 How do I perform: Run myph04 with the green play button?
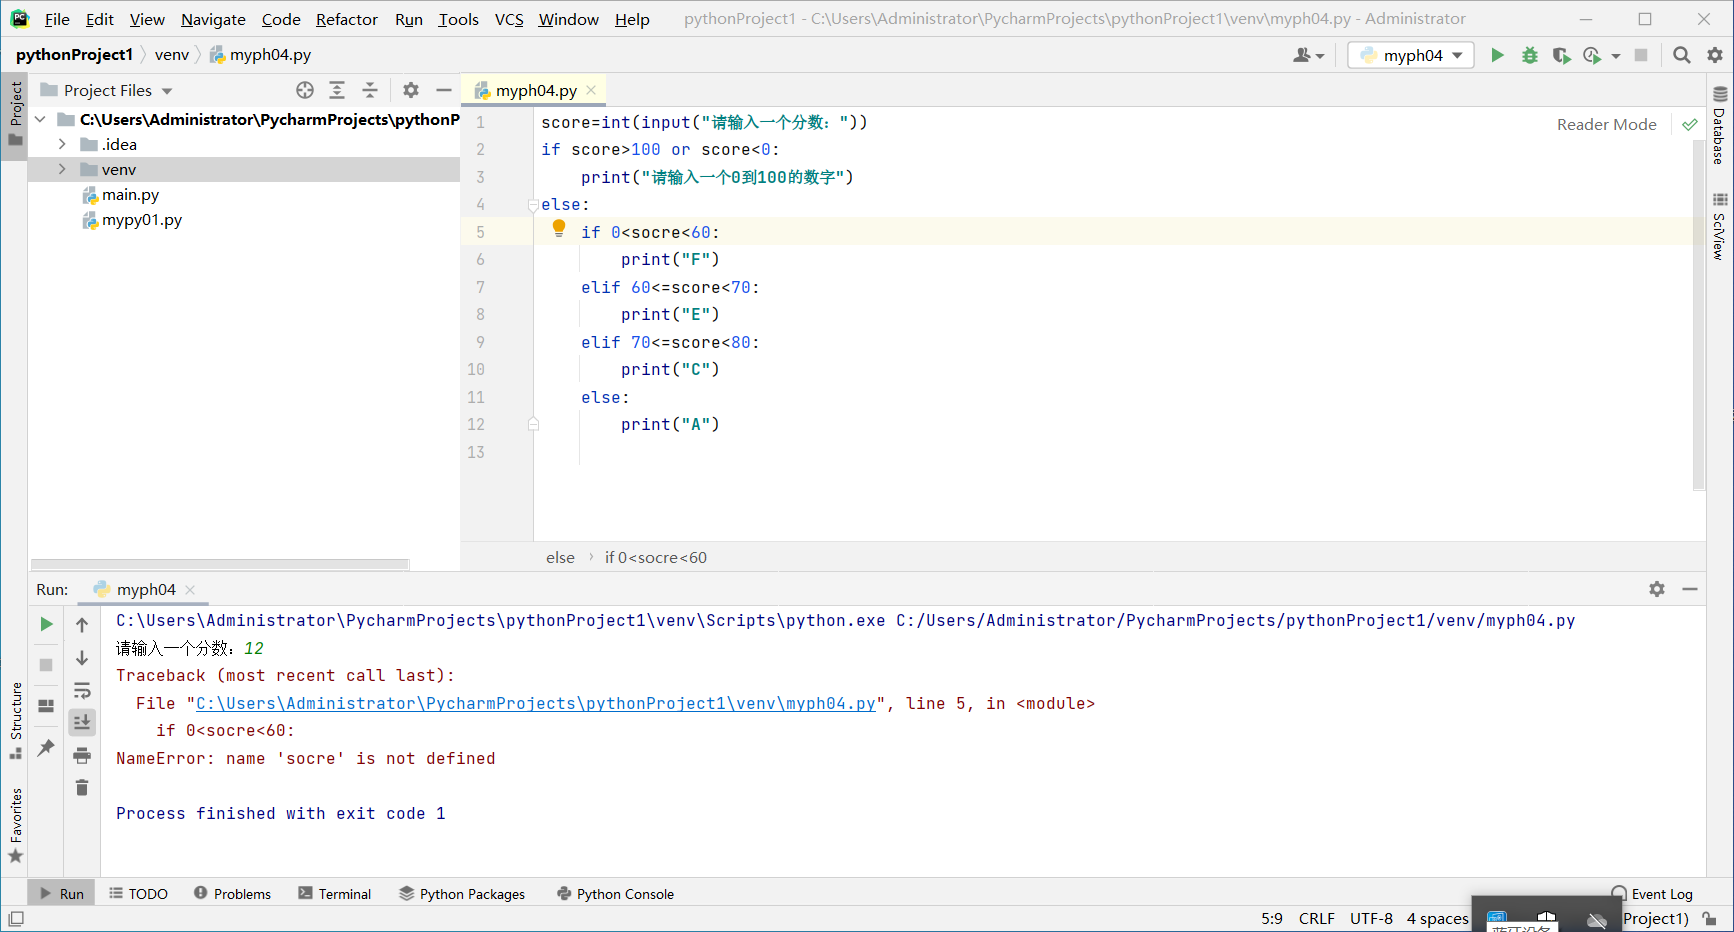(x=1497, y=55)
